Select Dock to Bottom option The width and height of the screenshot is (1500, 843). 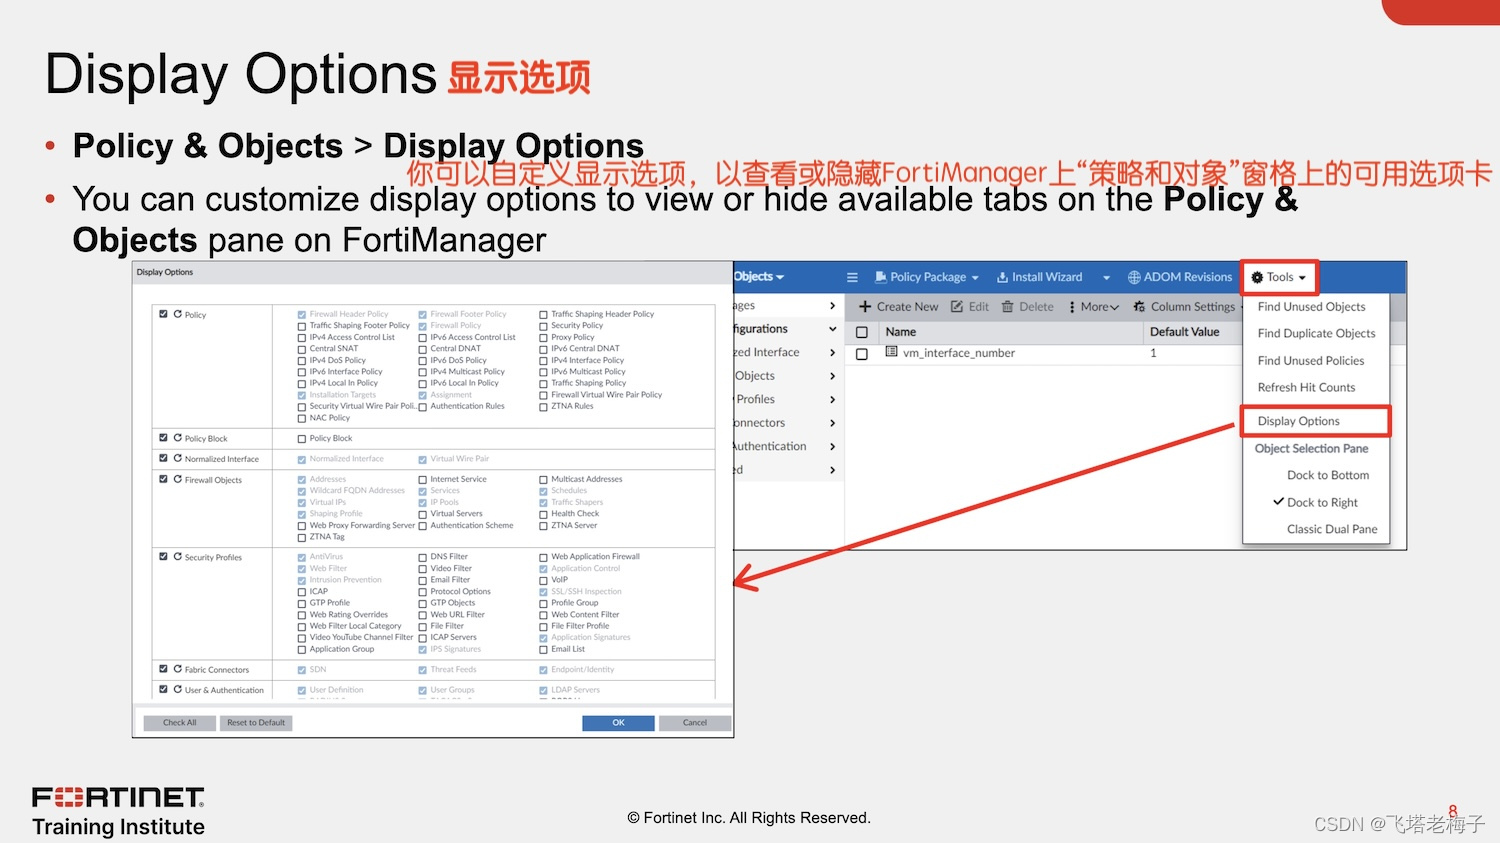pyautogui.click(x=1327, y=475)
